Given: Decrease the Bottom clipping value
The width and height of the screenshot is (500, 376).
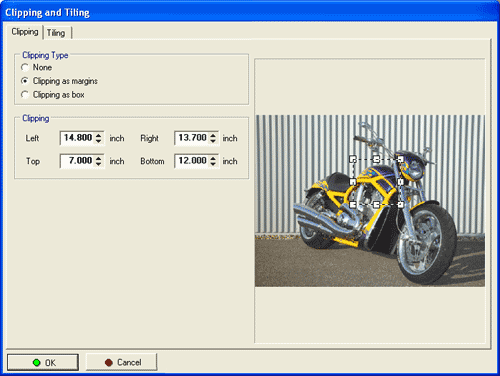Looking at the screenshot, I should click(213, 164).
